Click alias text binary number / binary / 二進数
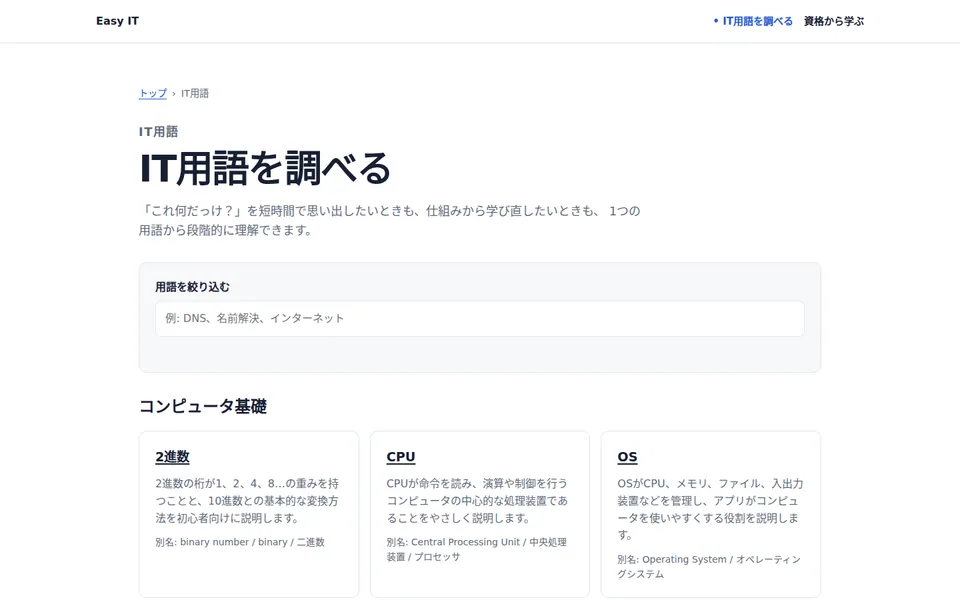Viewport: 960px width, 600px height. coord(252,542)
